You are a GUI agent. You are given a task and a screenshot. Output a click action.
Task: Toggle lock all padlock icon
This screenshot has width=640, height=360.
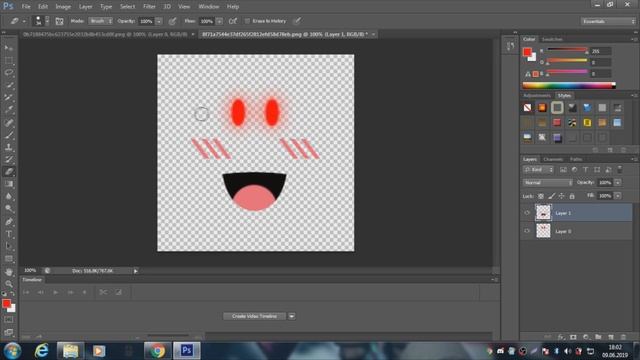click(572, 196)
